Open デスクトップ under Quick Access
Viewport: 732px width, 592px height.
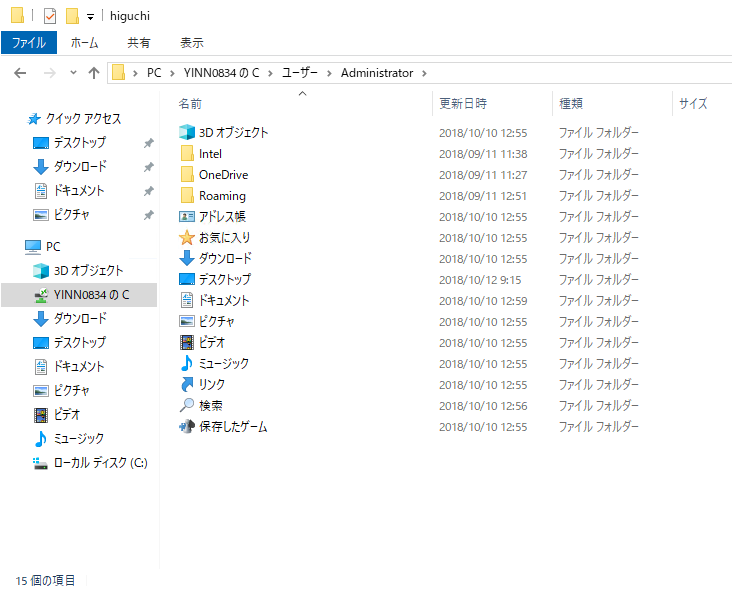[x=80, y=142]
